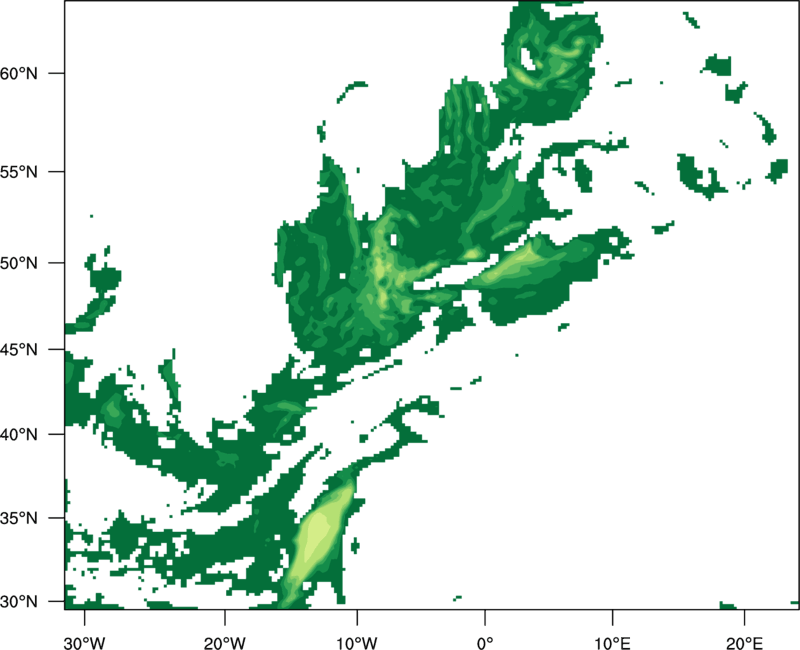Click the 55°N latitude label
The width and height of the screenshot is (800, 650).
click(19, 172)
